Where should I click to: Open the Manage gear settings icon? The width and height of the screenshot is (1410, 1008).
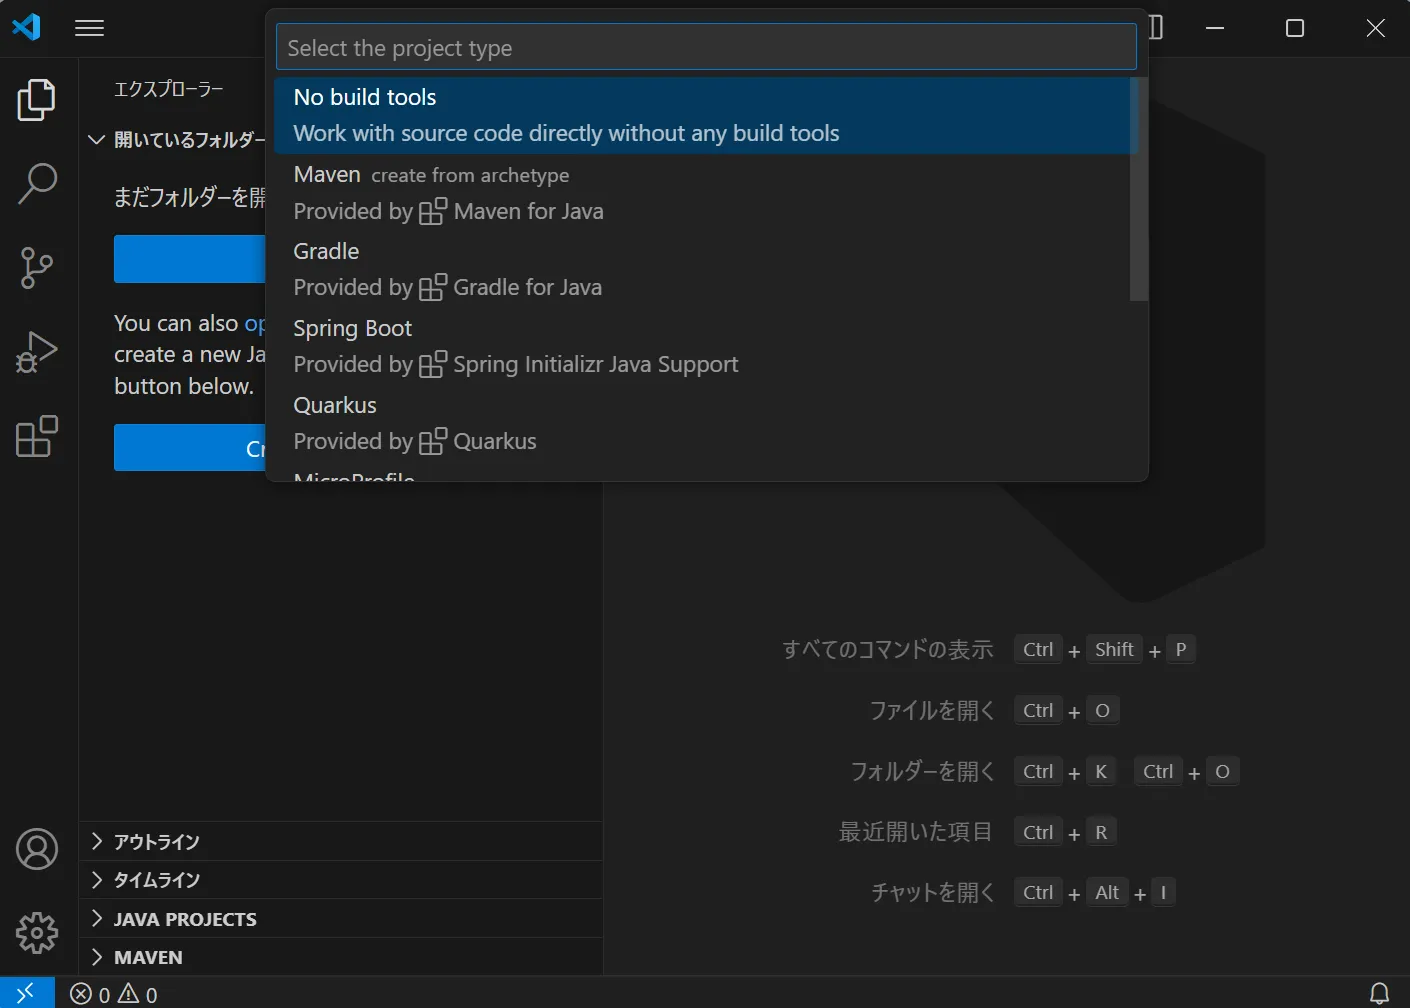pyautogui.click(x=37, y=933)
